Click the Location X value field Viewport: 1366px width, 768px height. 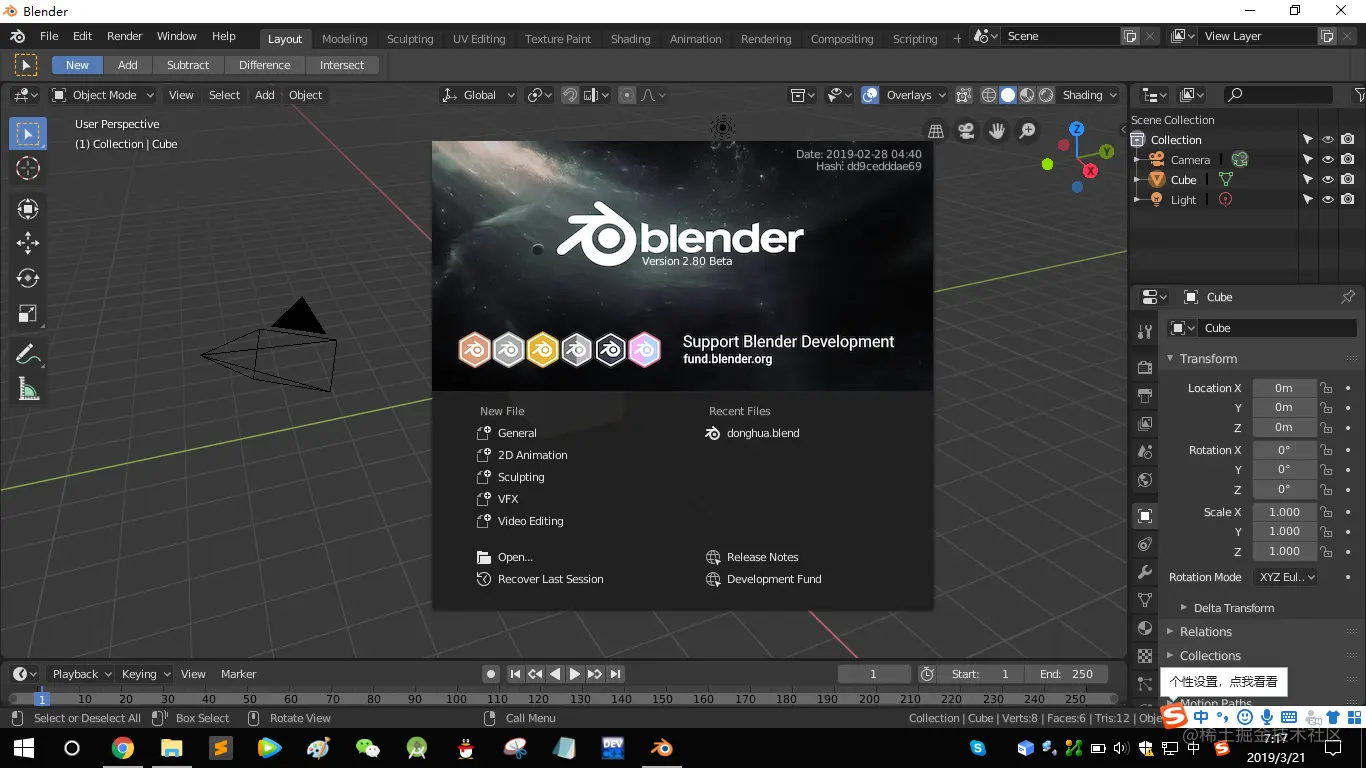(1284, 388)
